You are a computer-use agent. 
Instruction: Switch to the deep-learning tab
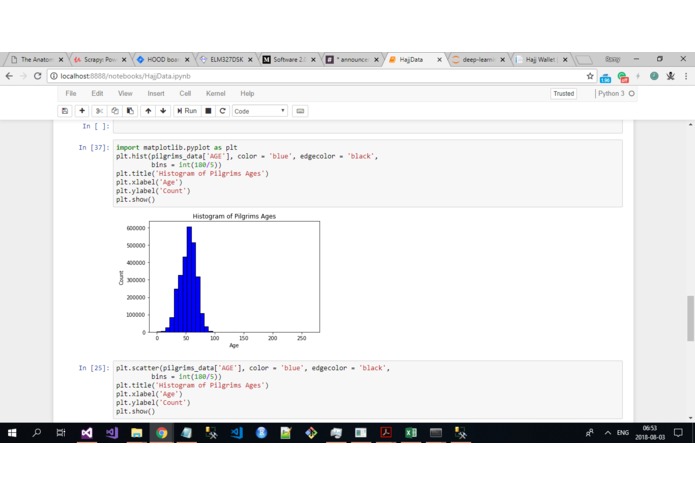478,59
